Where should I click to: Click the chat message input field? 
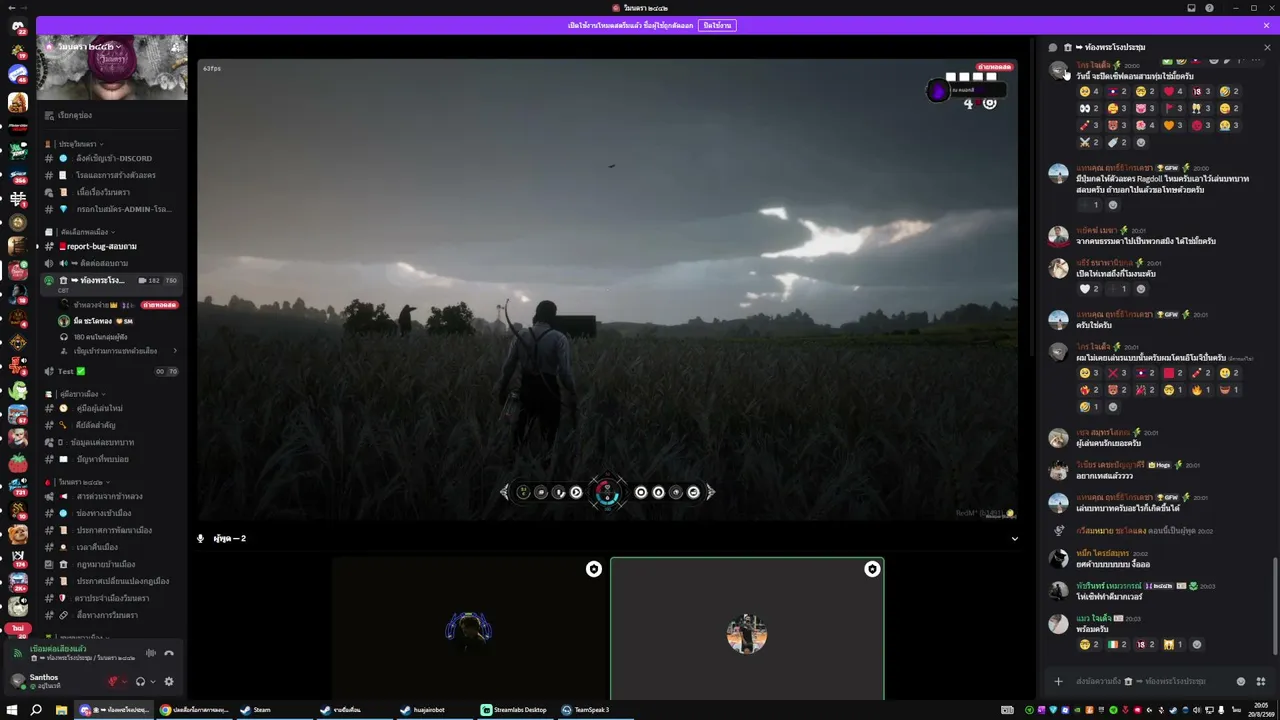click(x=1150, y=681)
